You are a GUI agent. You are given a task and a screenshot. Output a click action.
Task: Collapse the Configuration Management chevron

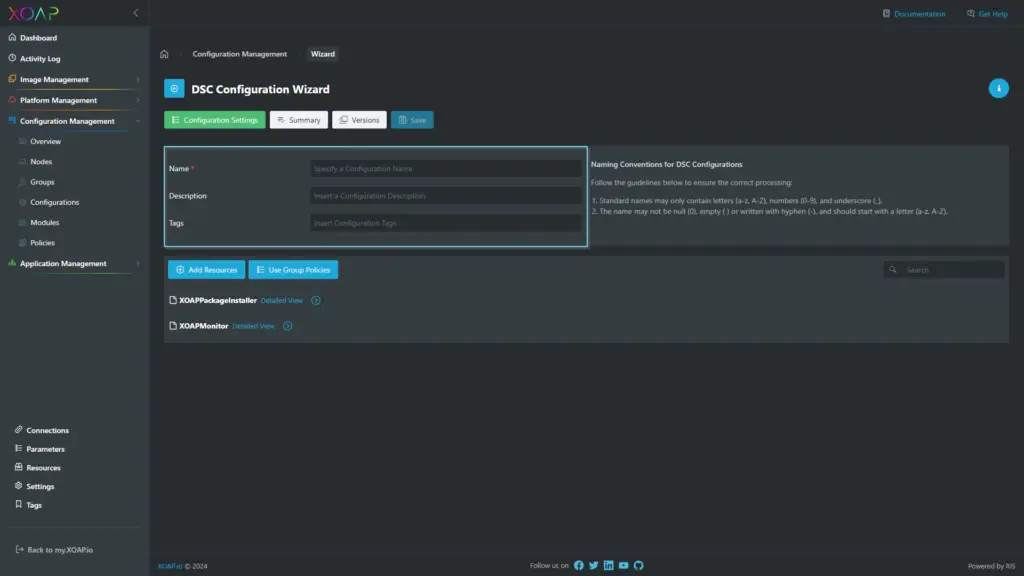tap(138, 121)
